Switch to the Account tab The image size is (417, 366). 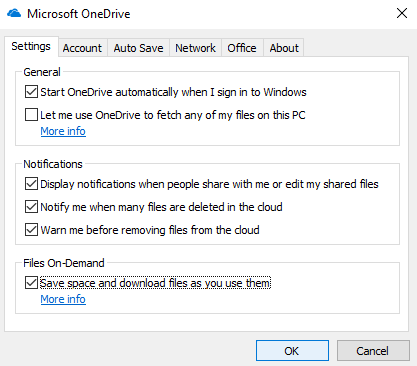click(x=82, y=48)
